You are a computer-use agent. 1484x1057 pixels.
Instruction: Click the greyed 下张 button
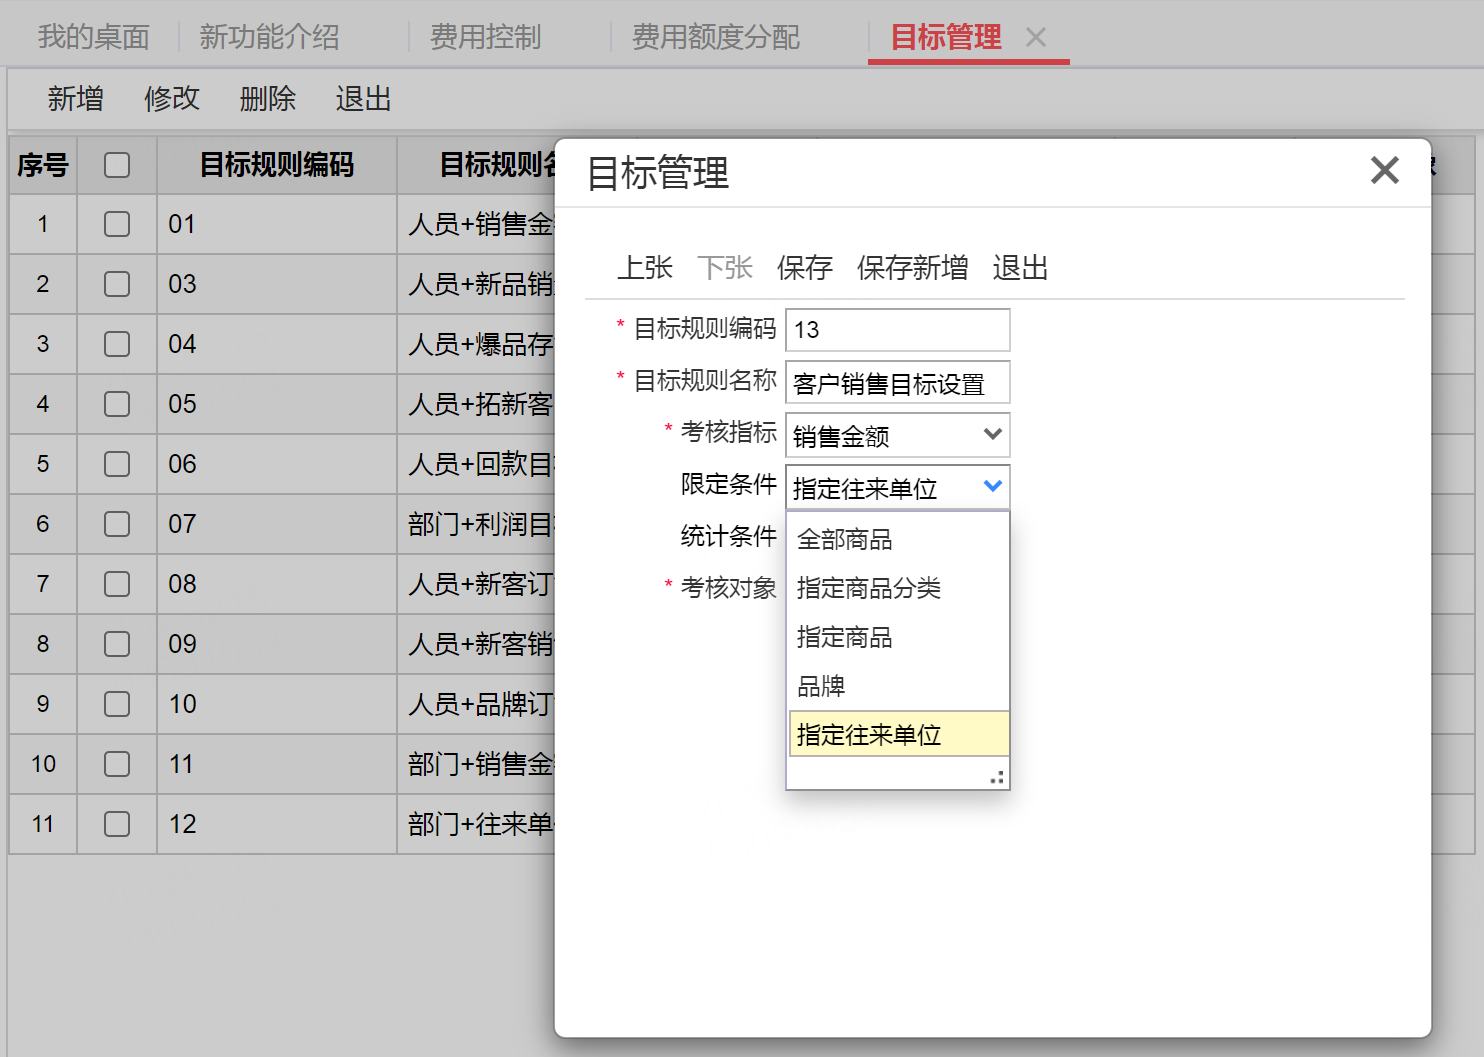(725, 267)
